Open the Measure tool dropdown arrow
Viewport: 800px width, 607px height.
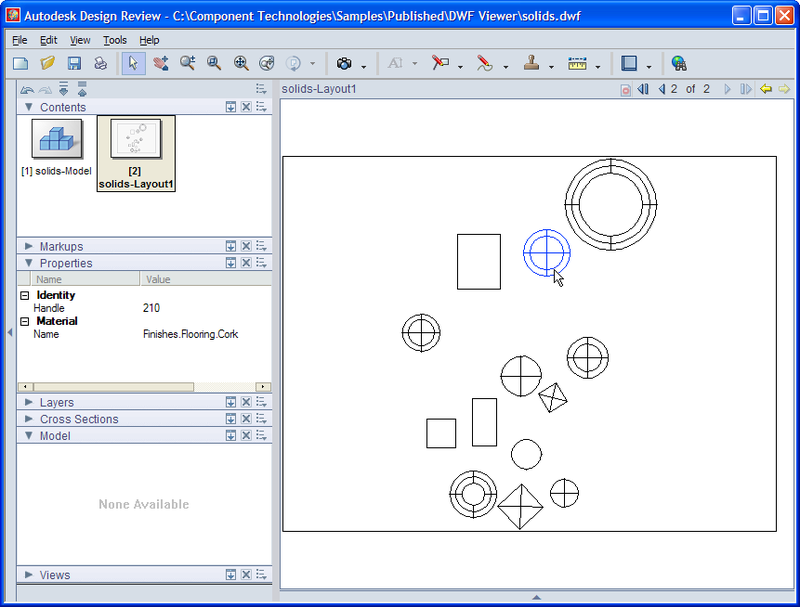(598, 66)
